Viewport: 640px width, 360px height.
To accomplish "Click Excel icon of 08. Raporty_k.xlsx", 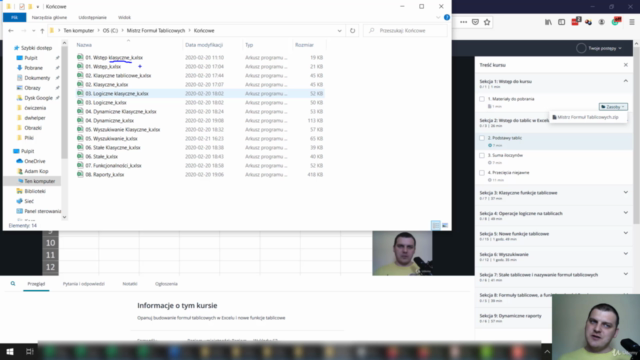I will [80, 174].
